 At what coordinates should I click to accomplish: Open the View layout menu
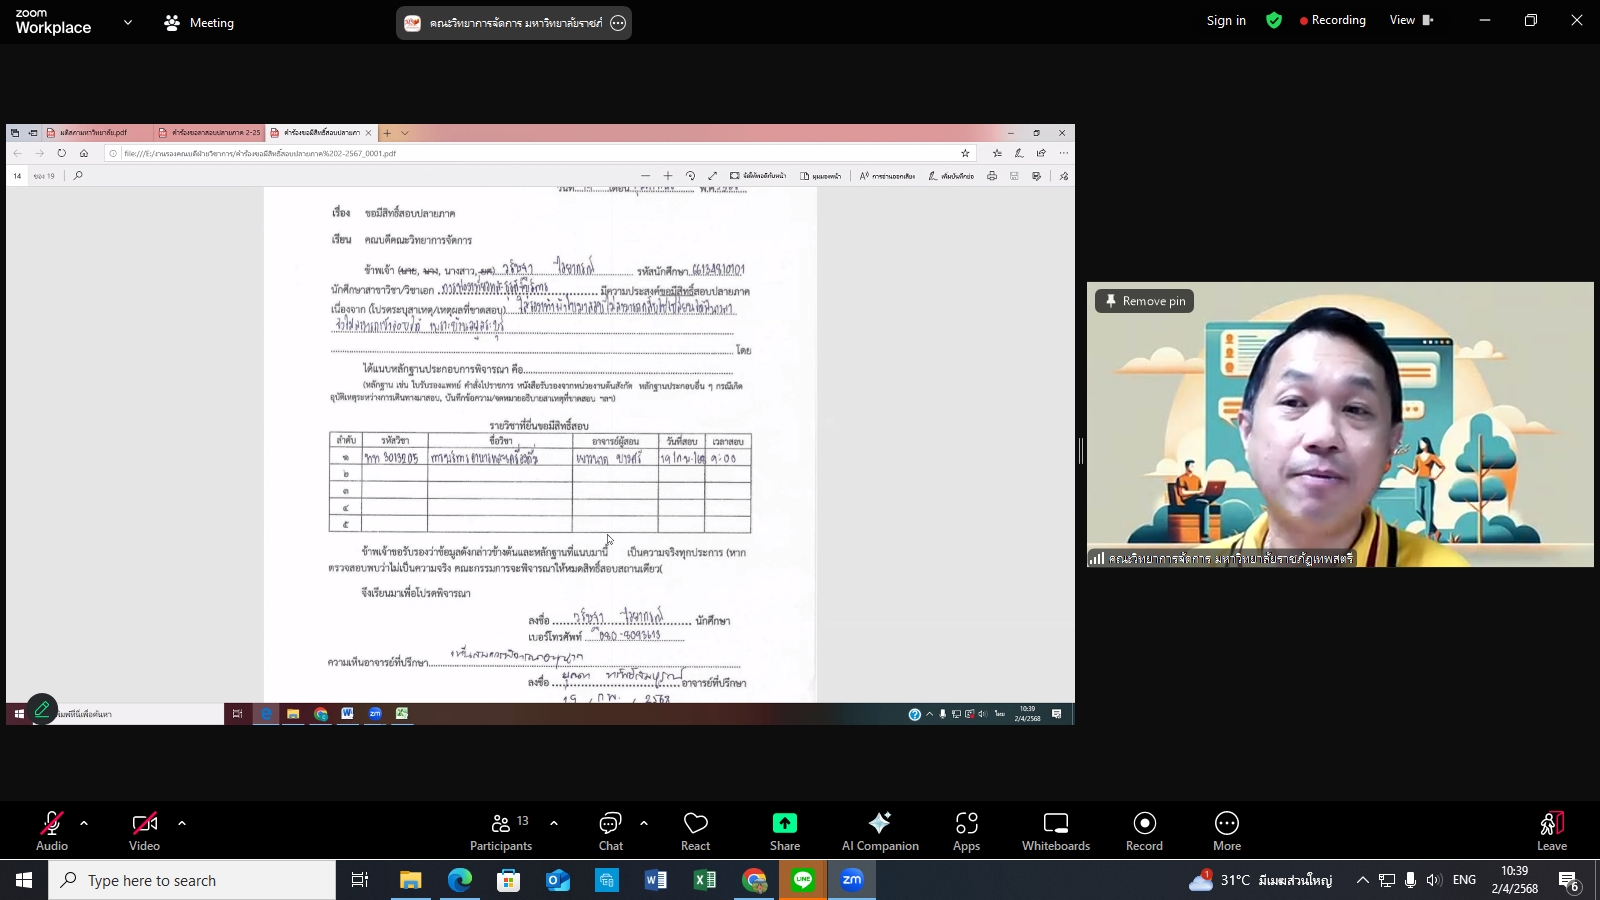tap(1411, 20)
